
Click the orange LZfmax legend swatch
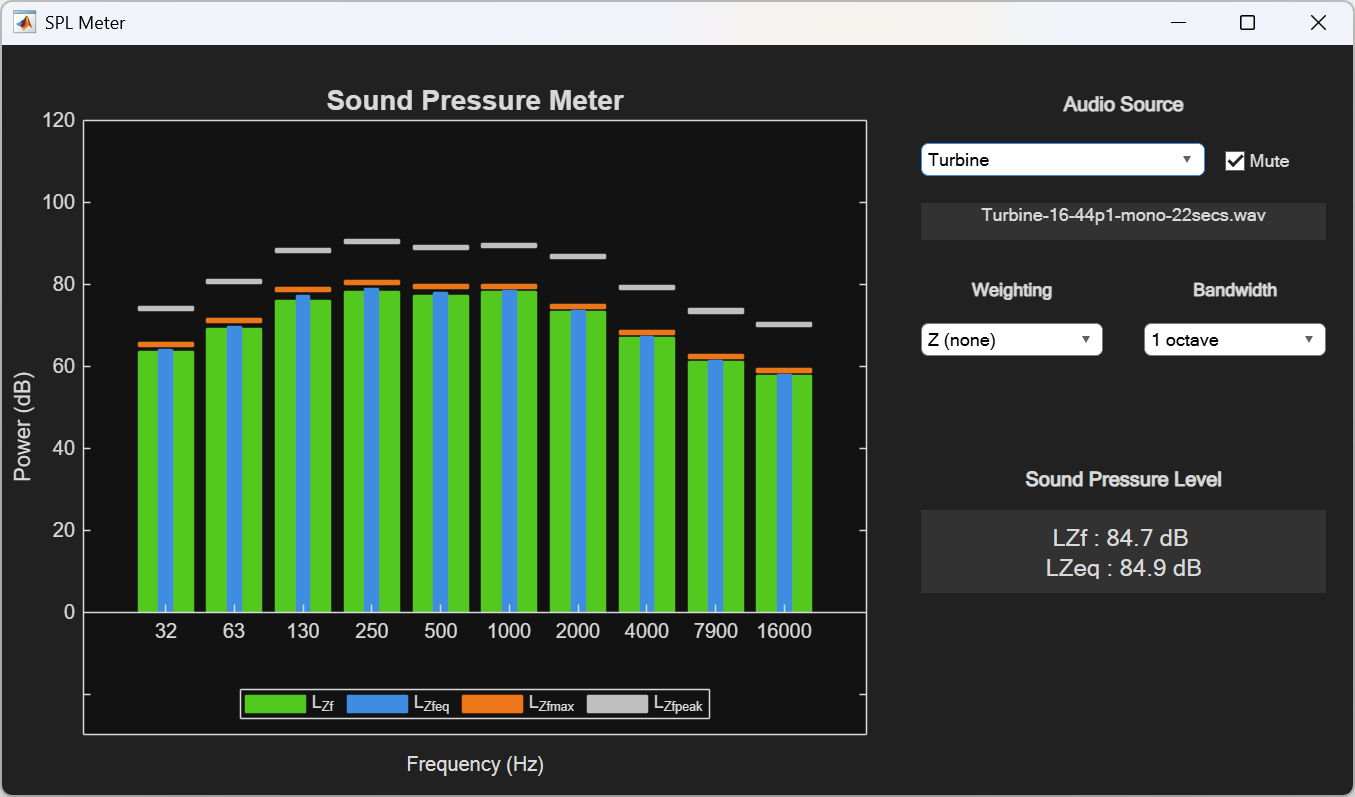(x=493, y=704)
